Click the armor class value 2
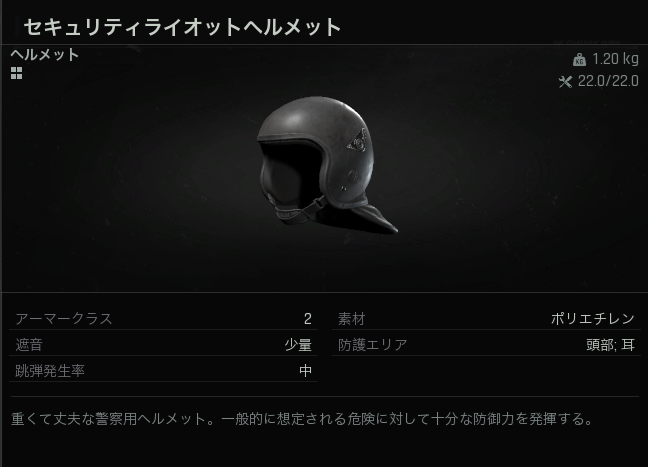The height and width of the screenshot is (467, 648). click(307, 319)
